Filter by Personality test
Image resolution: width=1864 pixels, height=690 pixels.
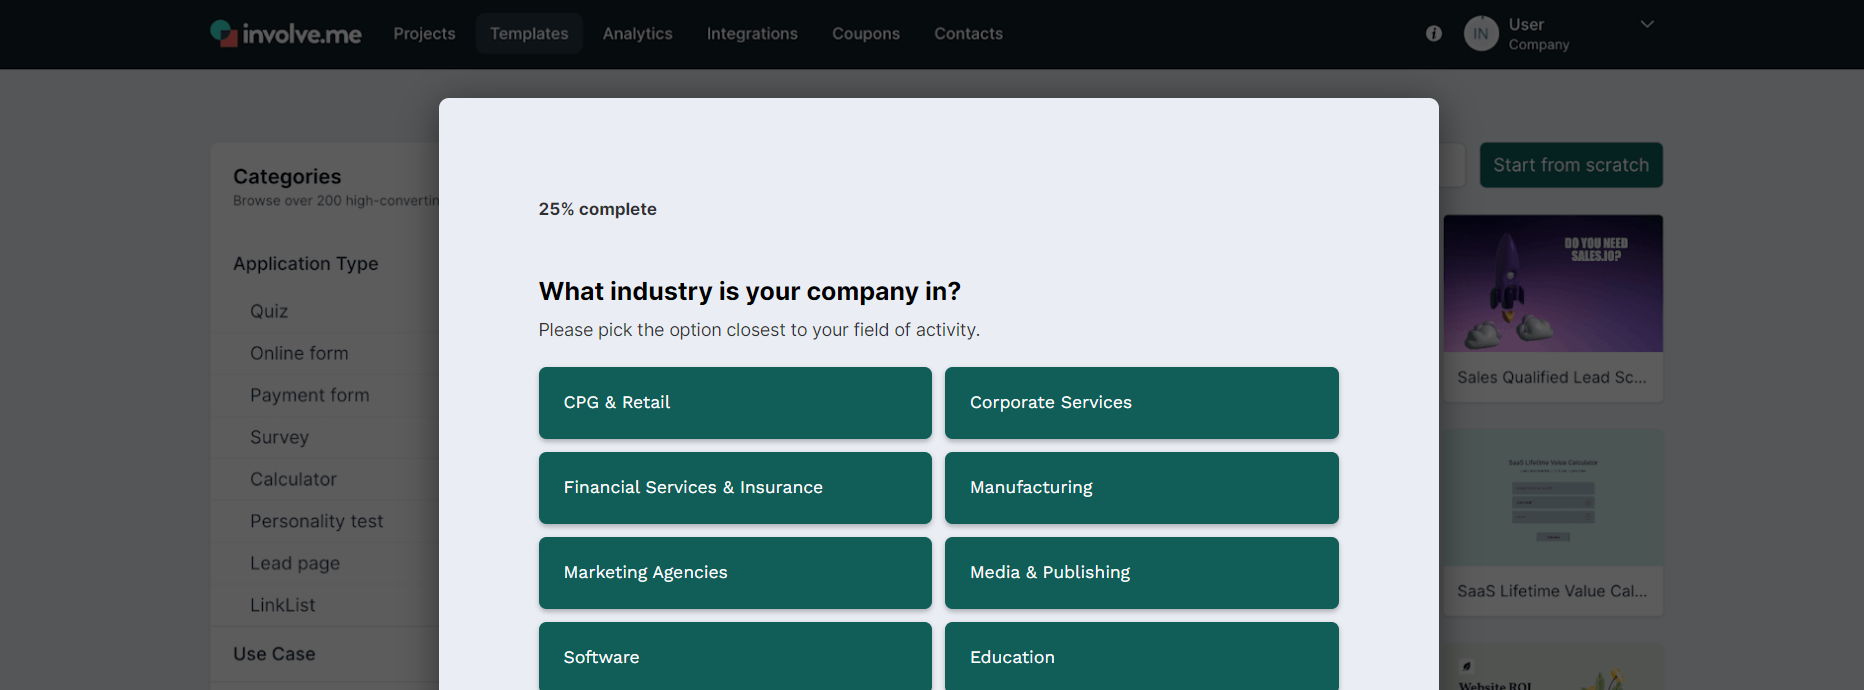pos(316,521)
